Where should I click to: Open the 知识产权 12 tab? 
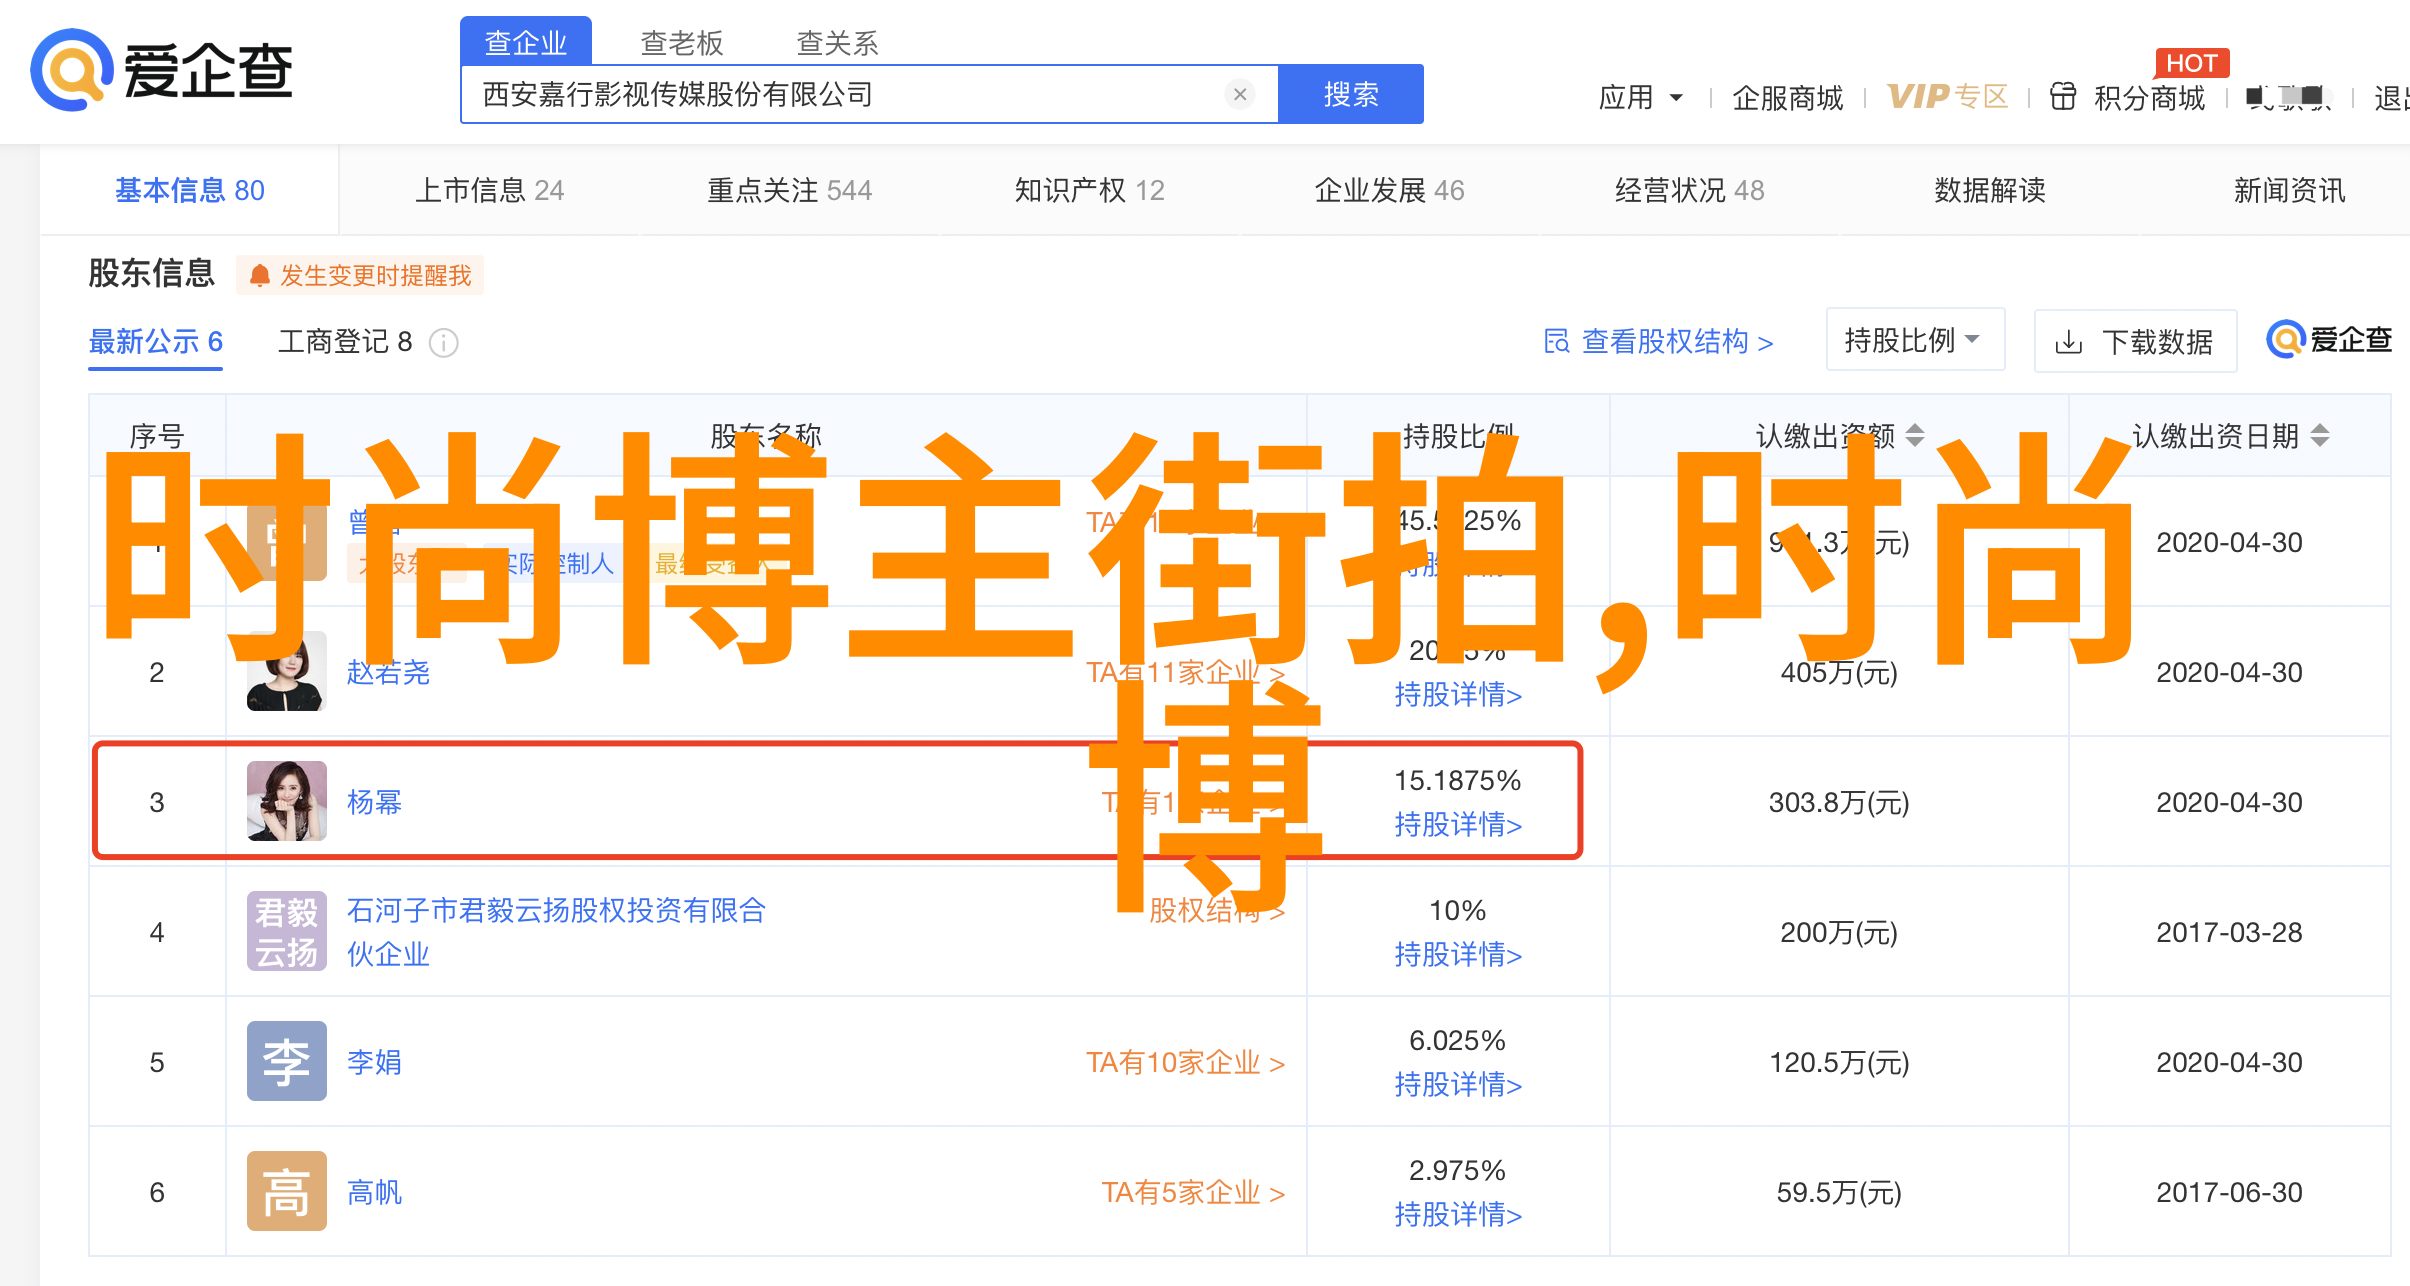pos(1089,190)
